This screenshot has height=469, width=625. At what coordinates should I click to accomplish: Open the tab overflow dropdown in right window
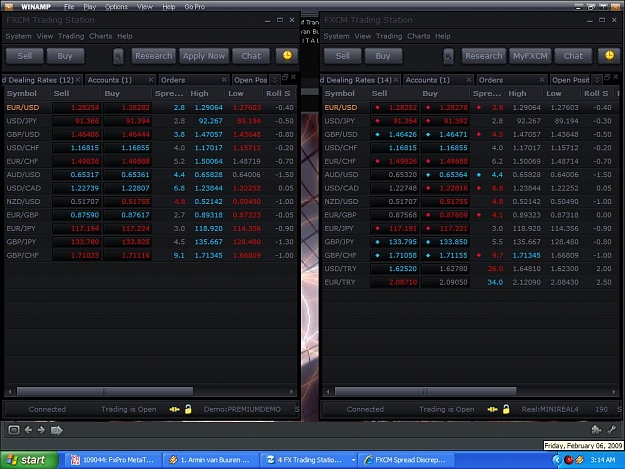[x=597, y=80]
